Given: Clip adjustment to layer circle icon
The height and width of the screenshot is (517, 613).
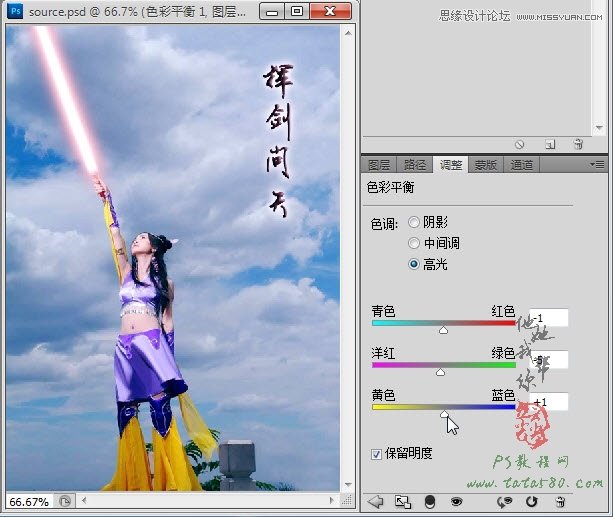Looking at the screenshot, I should 430,502.
